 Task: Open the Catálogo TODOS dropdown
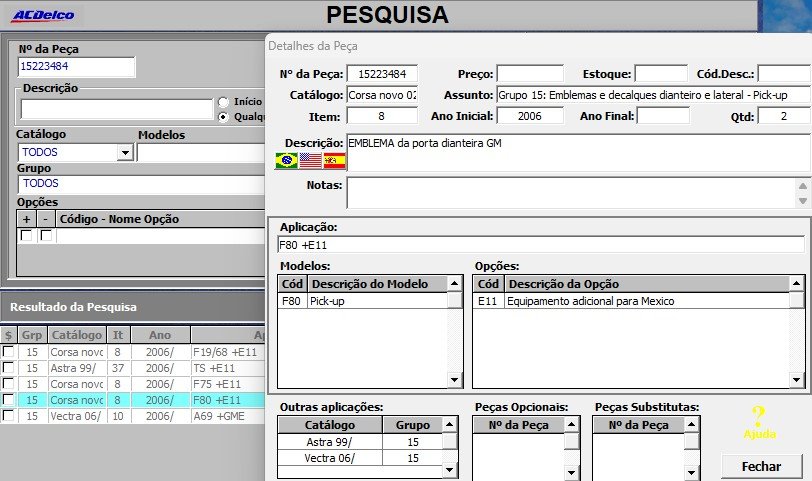point(125,153)
